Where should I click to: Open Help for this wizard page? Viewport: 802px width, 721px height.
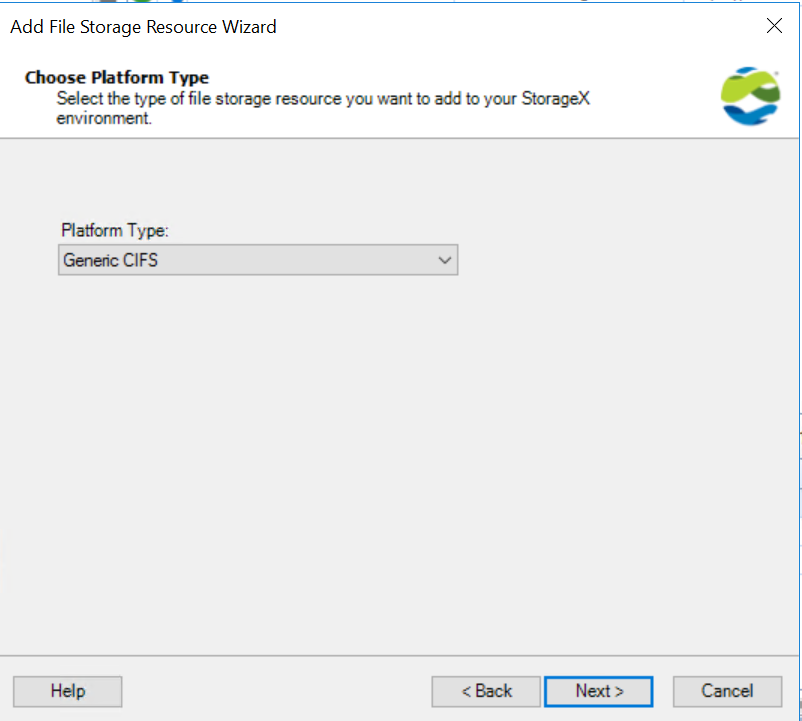68,691
